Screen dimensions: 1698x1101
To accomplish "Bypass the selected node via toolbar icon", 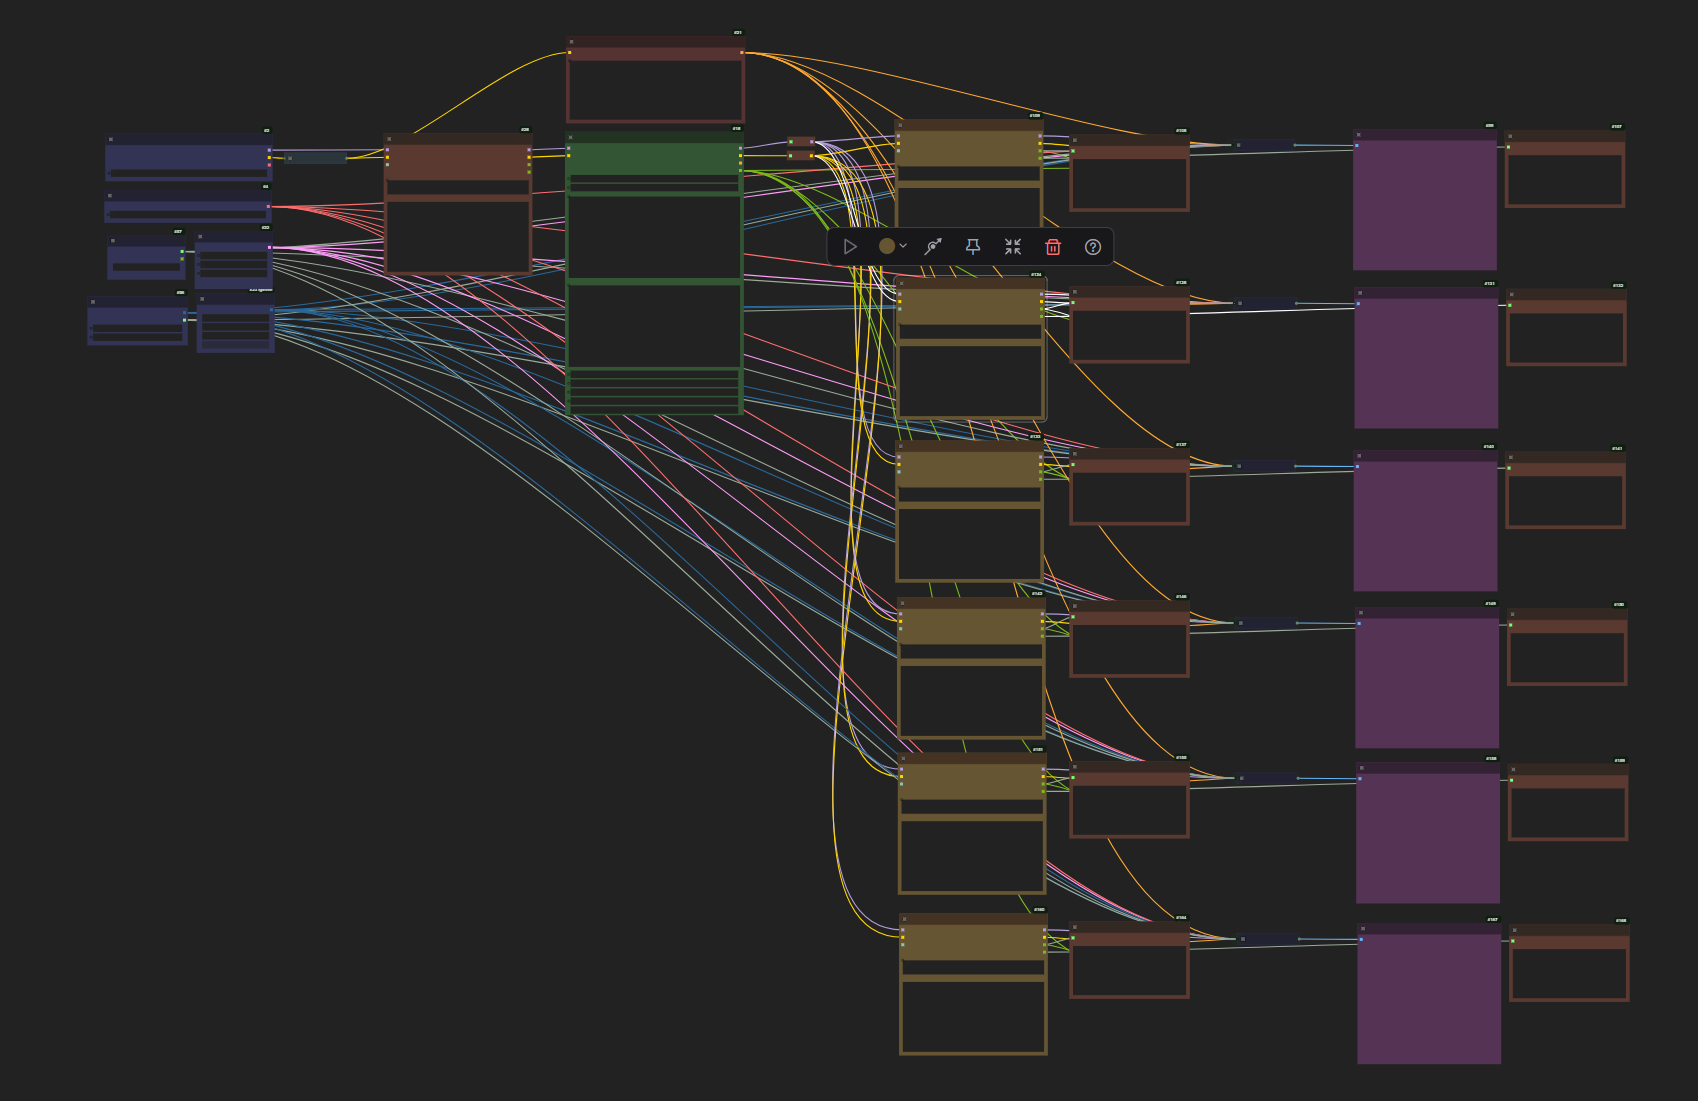I will [933, 247].
